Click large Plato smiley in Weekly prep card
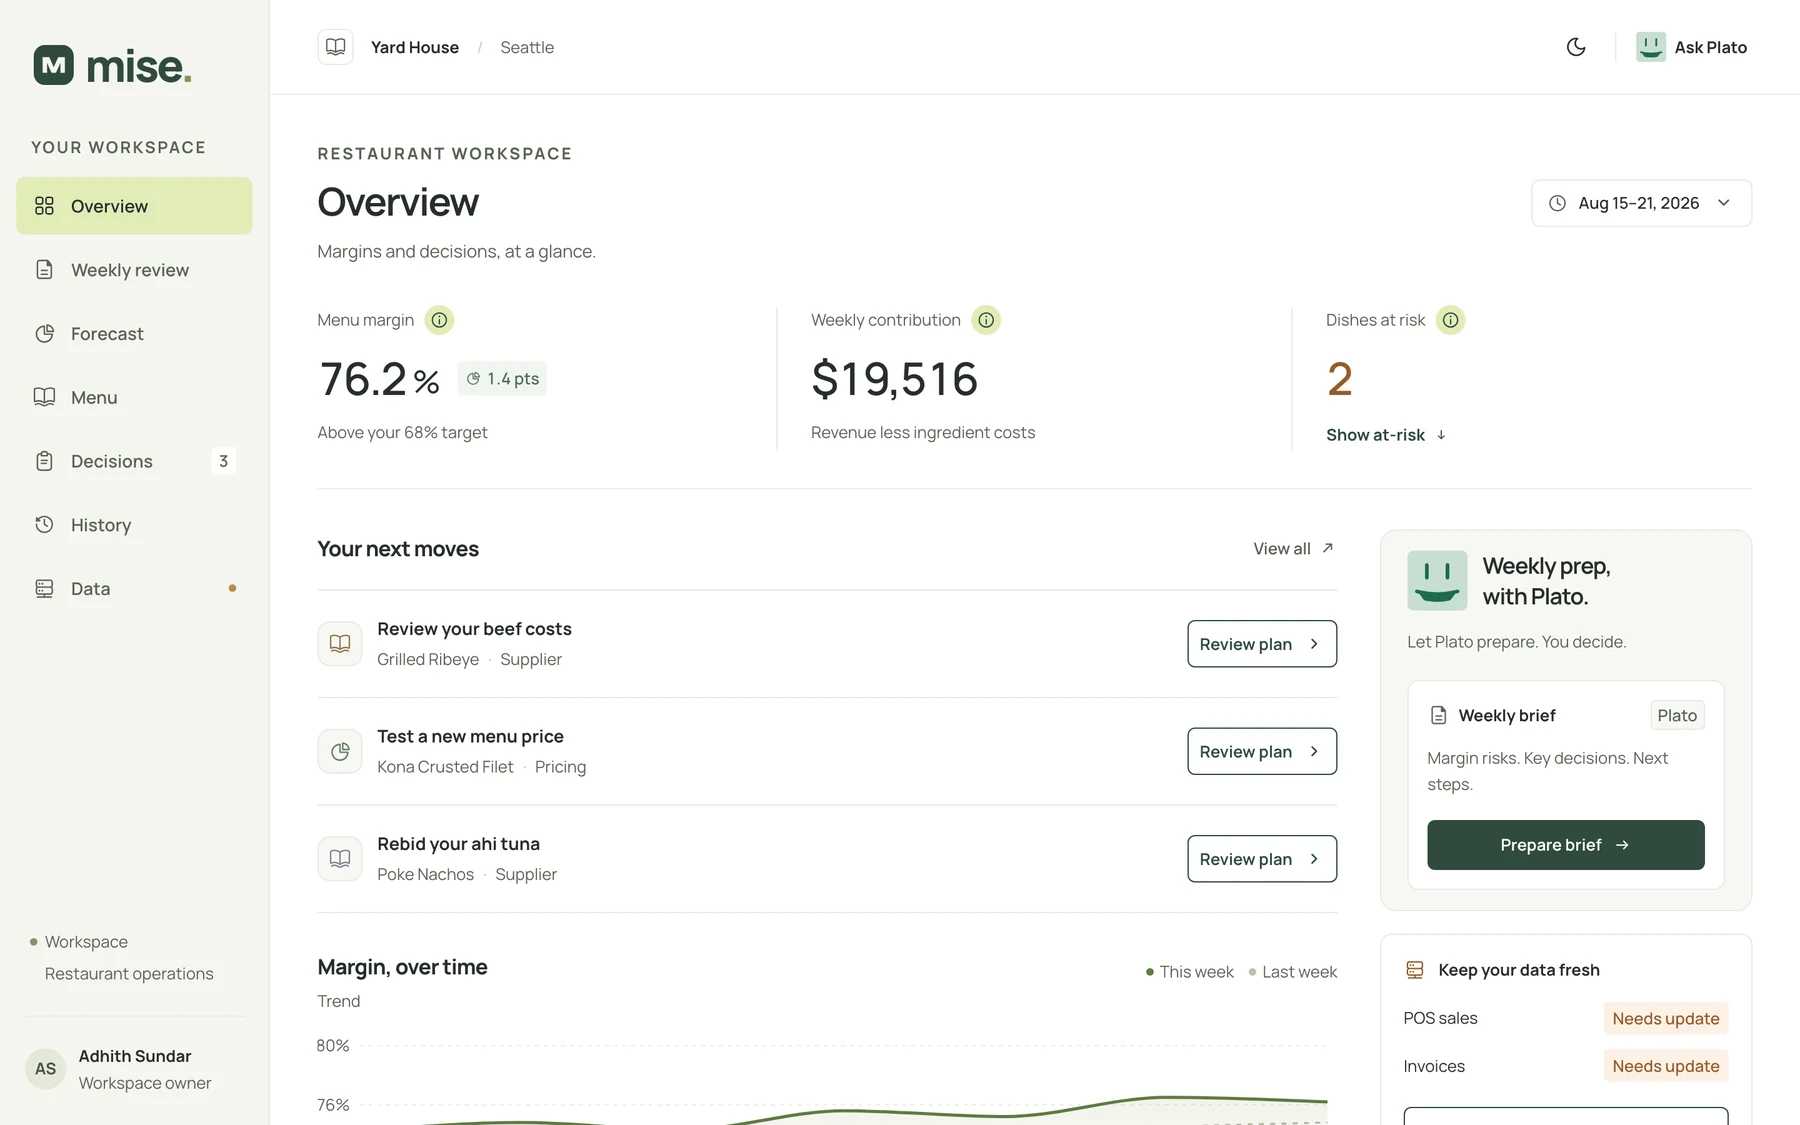Viewport: 1800px width, 1125px height. pyautogui.click(x=1437, y=580)
